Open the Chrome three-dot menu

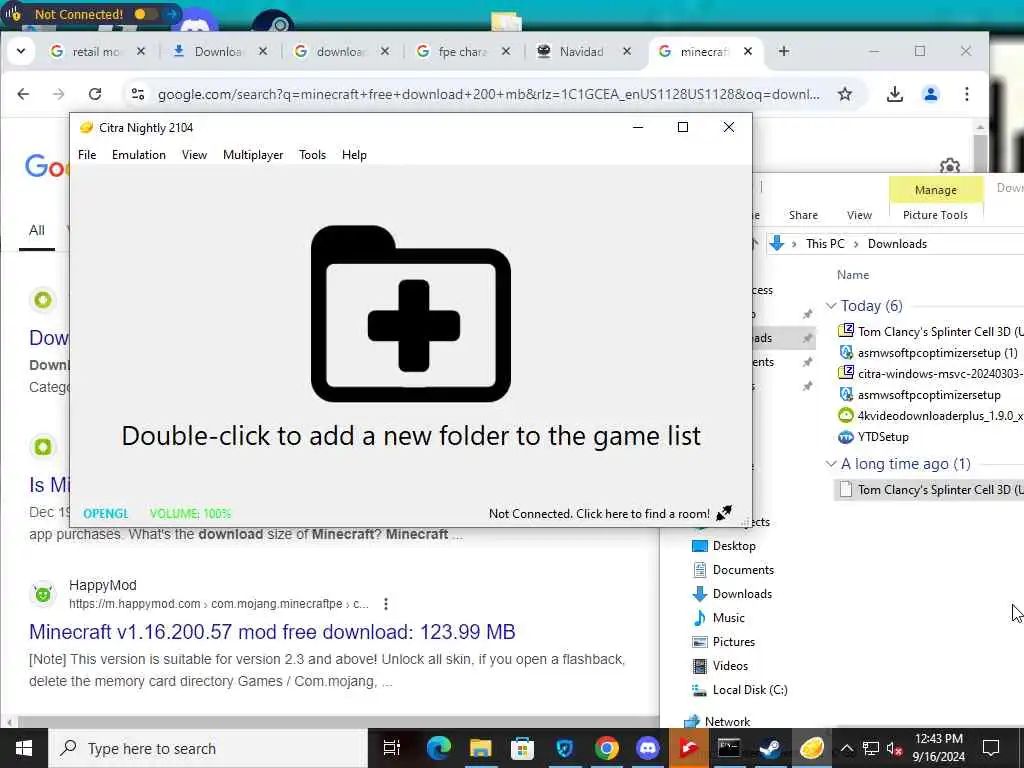967,94
